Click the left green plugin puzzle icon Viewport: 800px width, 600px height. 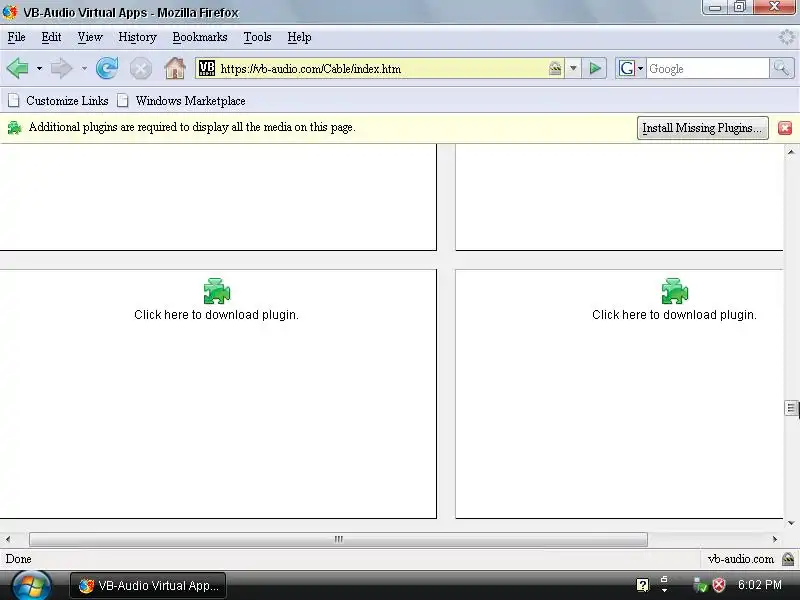pyautogui.click(x=217, y=291)
